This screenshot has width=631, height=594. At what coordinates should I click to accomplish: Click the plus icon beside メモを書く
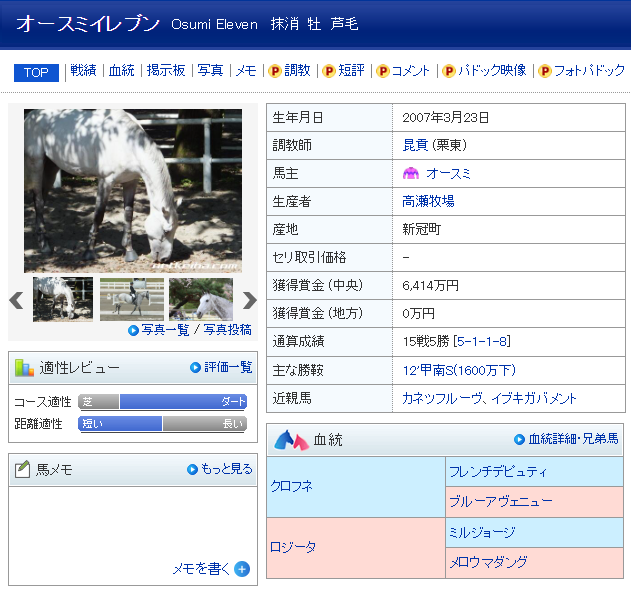coord(242,569)
